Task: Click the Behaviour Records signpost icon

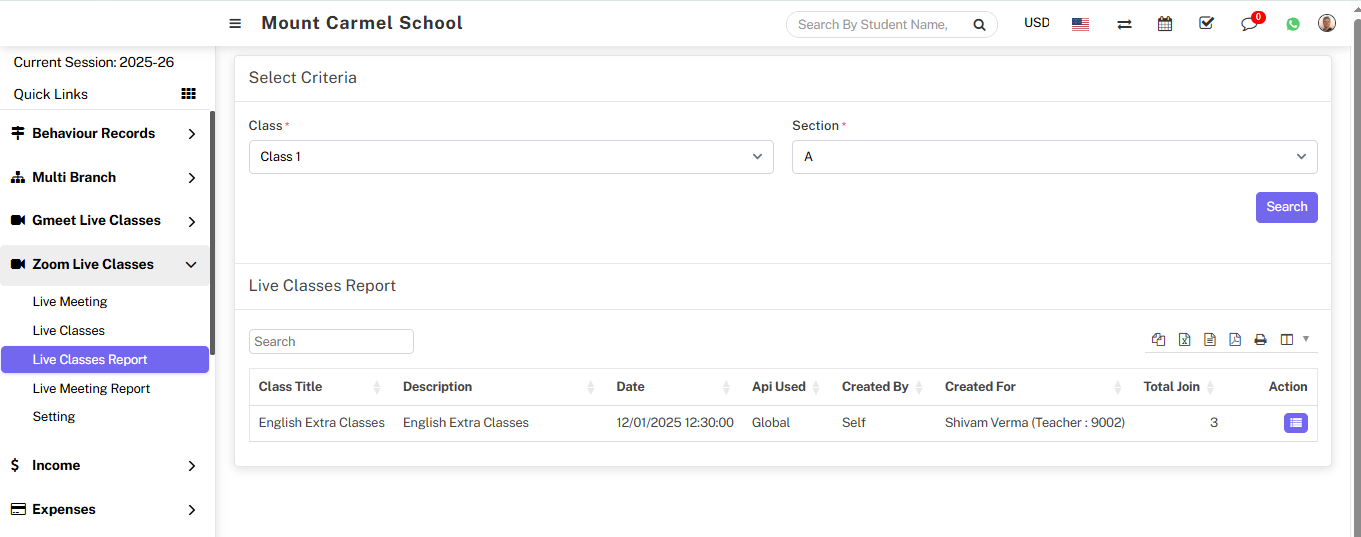Action: click(17, 133)
